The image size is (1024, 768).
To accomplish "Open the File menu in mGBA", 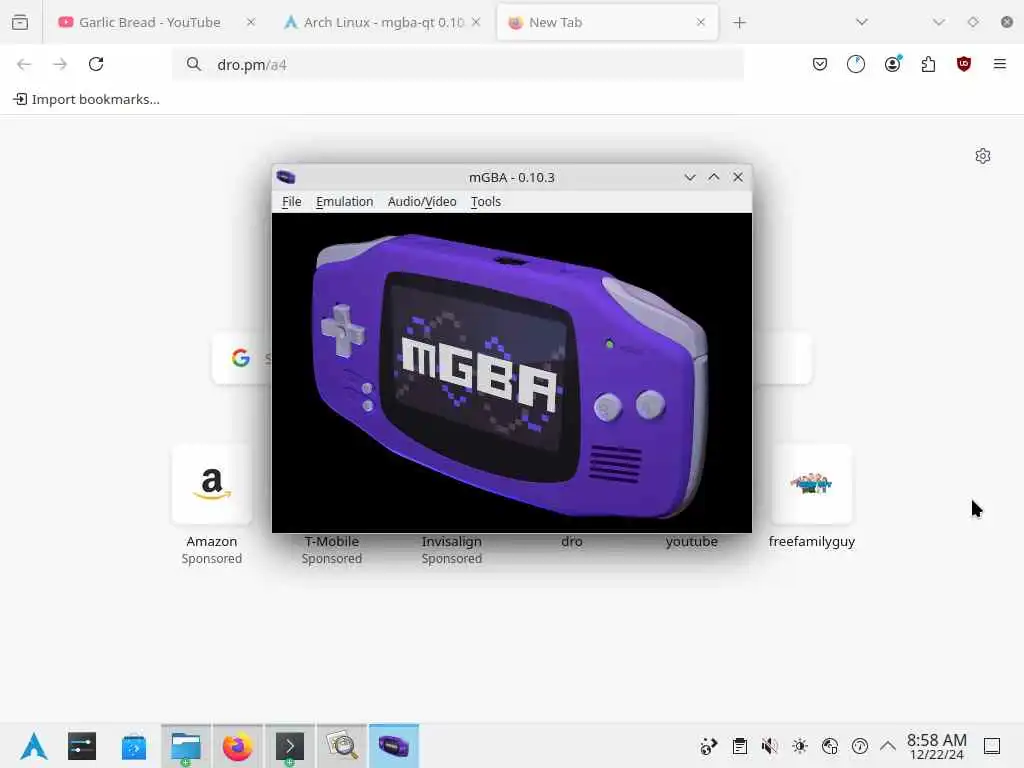I will point(291,202).
